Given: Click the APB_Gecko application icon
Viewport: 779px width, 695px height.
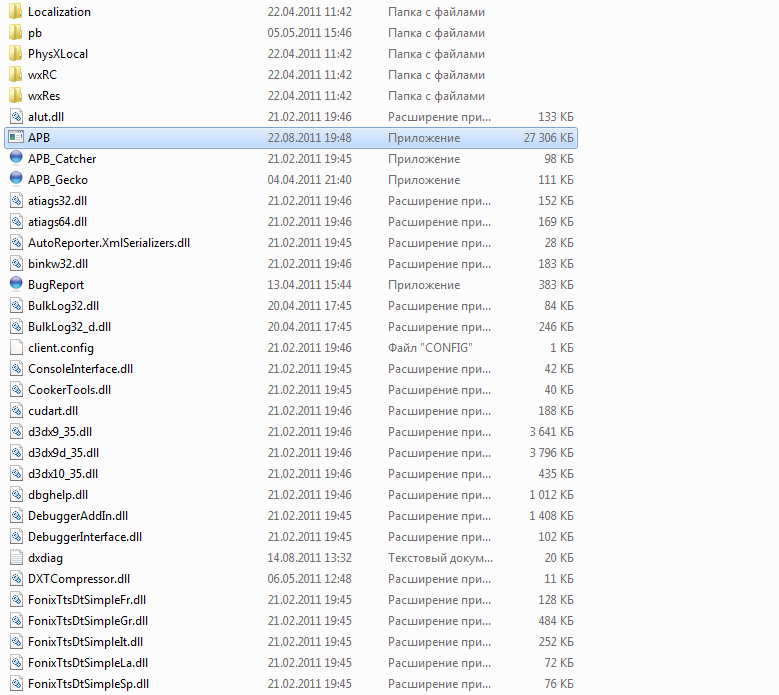Looking at the screenshot, I should pyautogui.click(x=15, y=180).
